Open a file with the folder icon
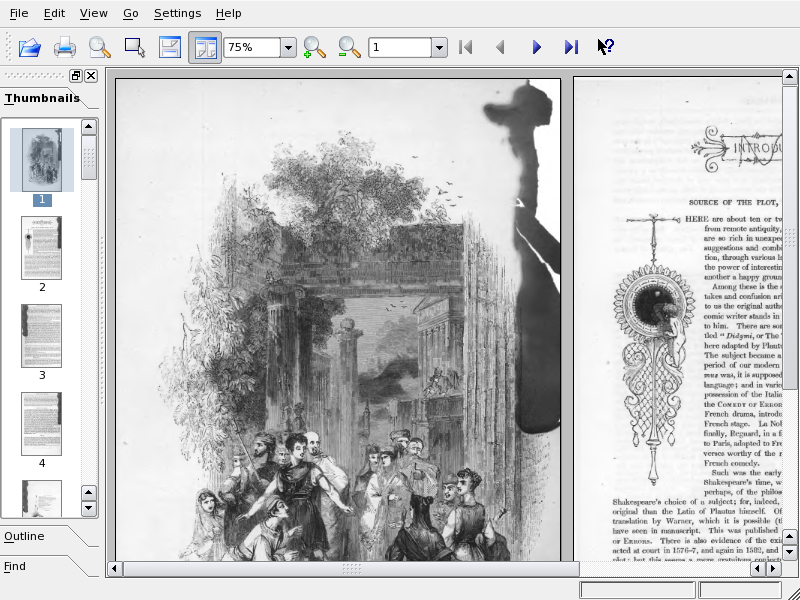This screenshot has height=600, width=800. click(x=30, y=47)
